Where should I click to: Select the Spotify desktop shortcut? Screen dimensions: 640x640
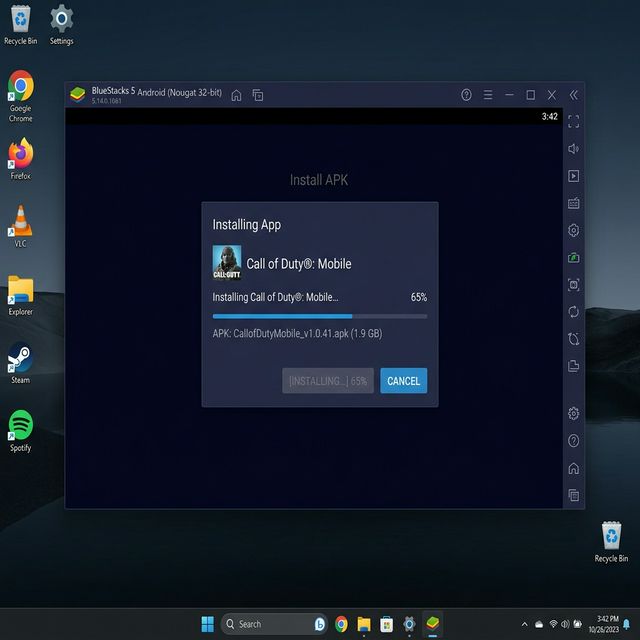20,431
